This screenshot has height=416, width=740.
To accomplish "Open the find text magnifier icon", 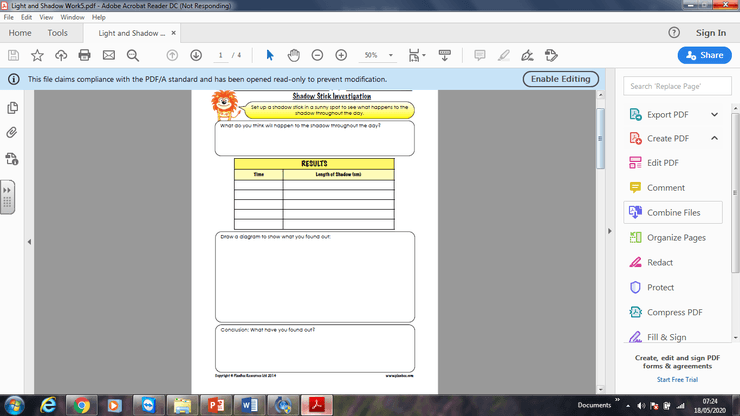I will click(x=133, y=55).
